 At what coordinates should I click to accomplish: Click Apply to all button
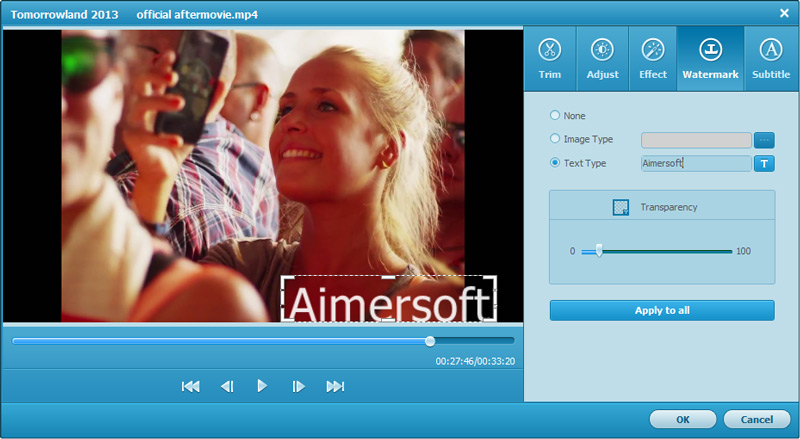pyautogui.click(x=662, y=310)
